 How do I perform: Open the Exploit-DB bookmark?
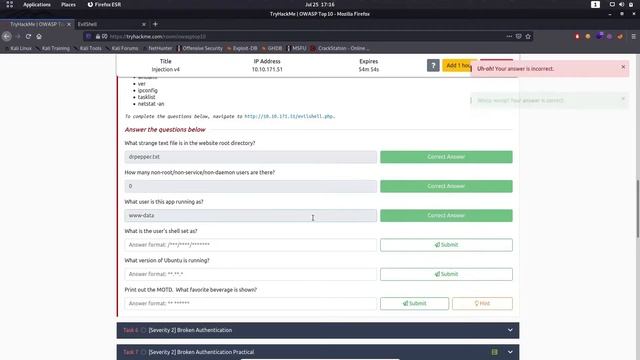click(242, 48)
